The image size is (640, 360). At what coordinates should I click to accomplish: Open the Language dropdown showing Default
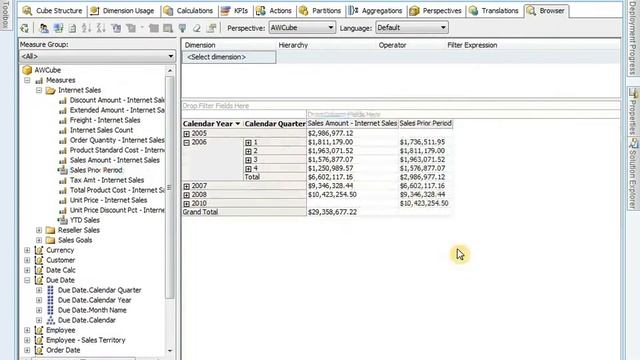[x=411, y=28]
